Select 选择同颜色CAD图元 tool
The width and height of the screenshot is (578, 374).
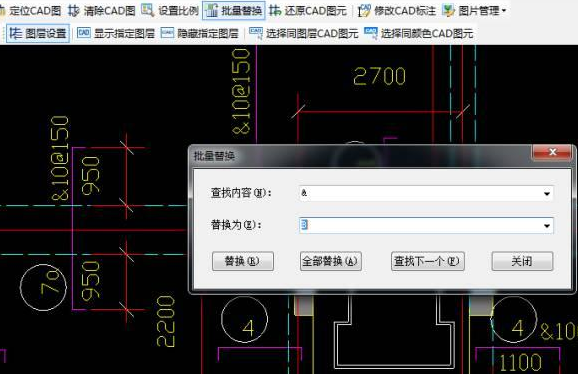coord(418,34)
